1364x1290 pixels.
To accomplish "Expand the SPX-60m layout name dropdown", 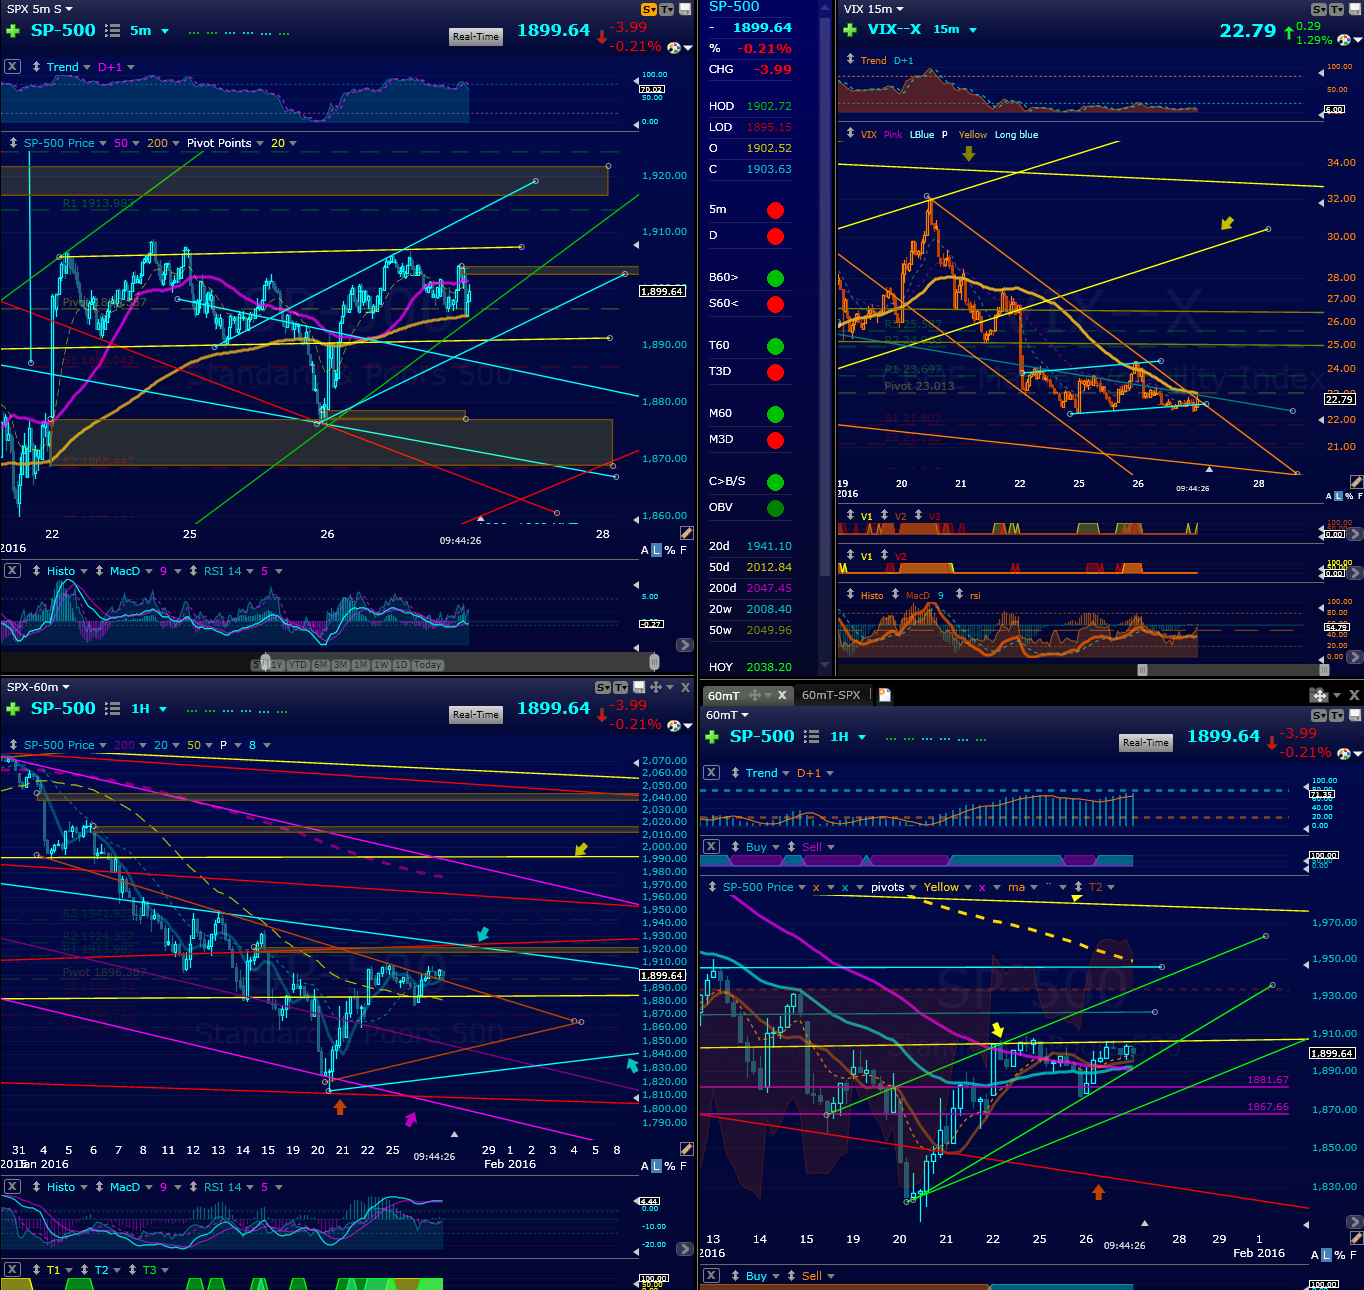I will [x=66, y=687].
